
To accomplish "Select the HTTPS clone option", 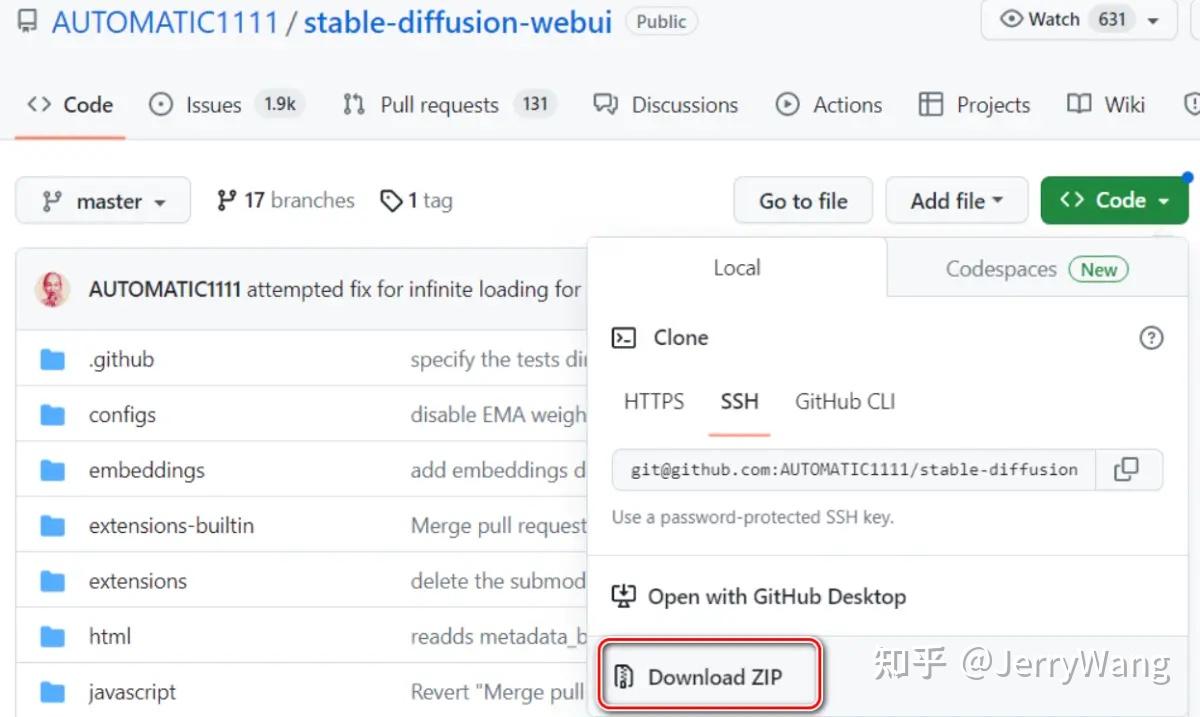I will (654, 402).
